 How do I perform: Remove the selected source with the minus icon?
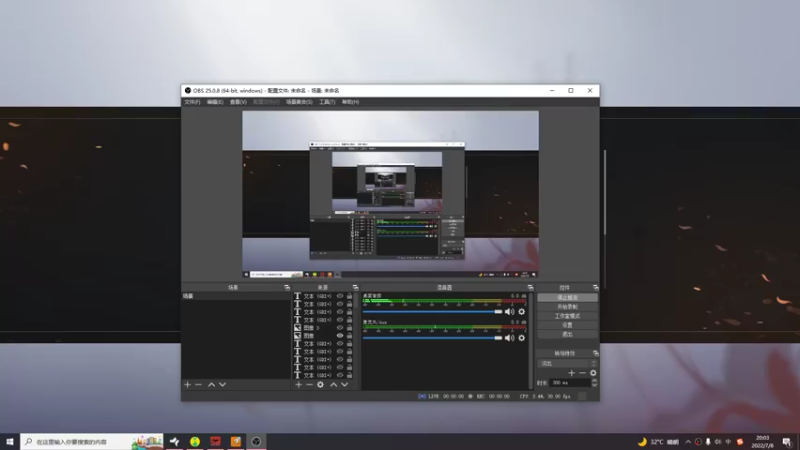click(309, 385)
